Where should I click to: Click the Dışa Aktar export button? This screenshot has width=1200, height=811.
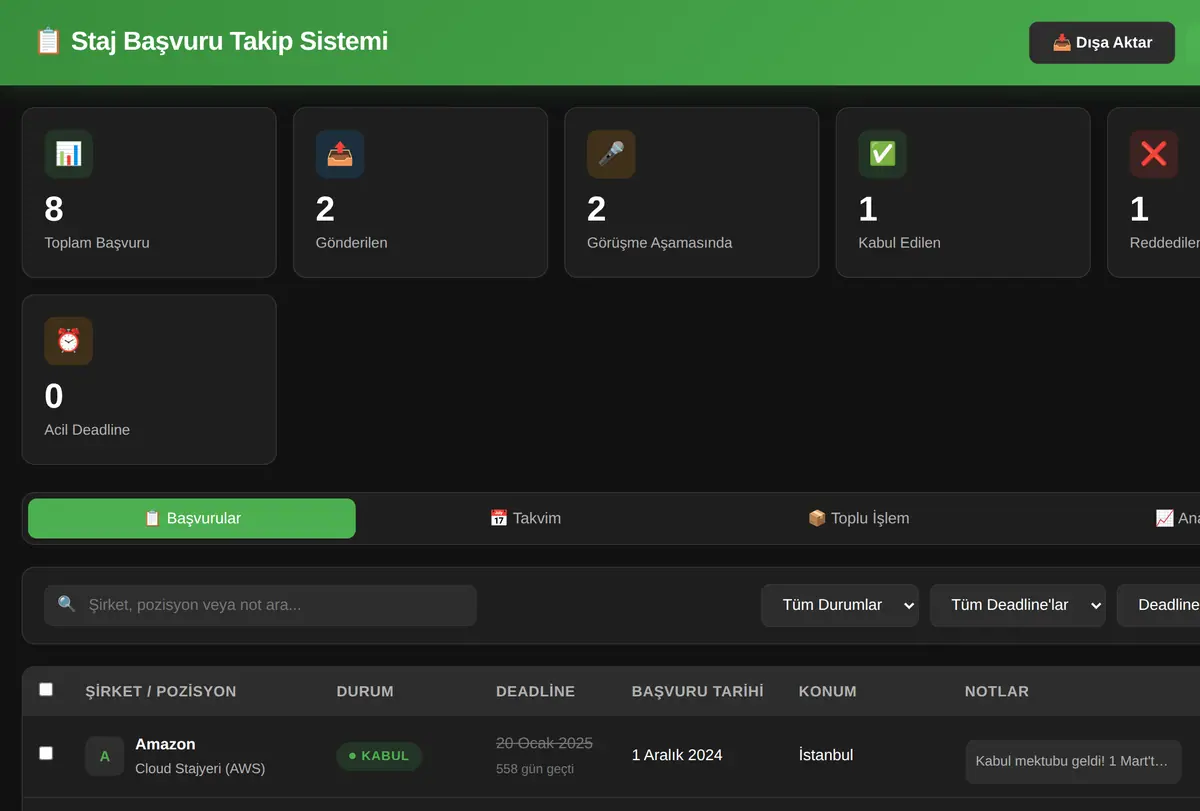tap(1102, 43)
